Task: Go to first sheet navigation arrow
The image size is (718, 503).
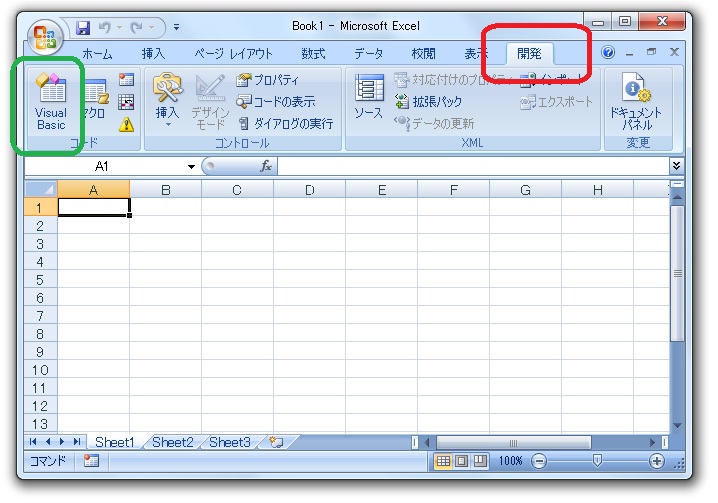Action: pos(33,442)
